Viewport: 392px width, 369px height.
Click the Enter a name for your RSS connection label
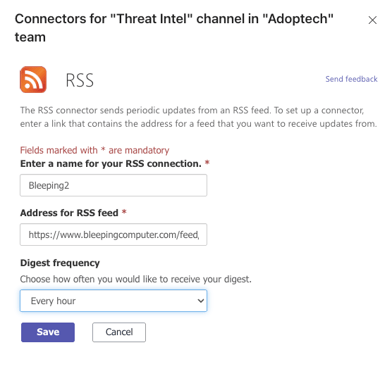tap(111, 164)
